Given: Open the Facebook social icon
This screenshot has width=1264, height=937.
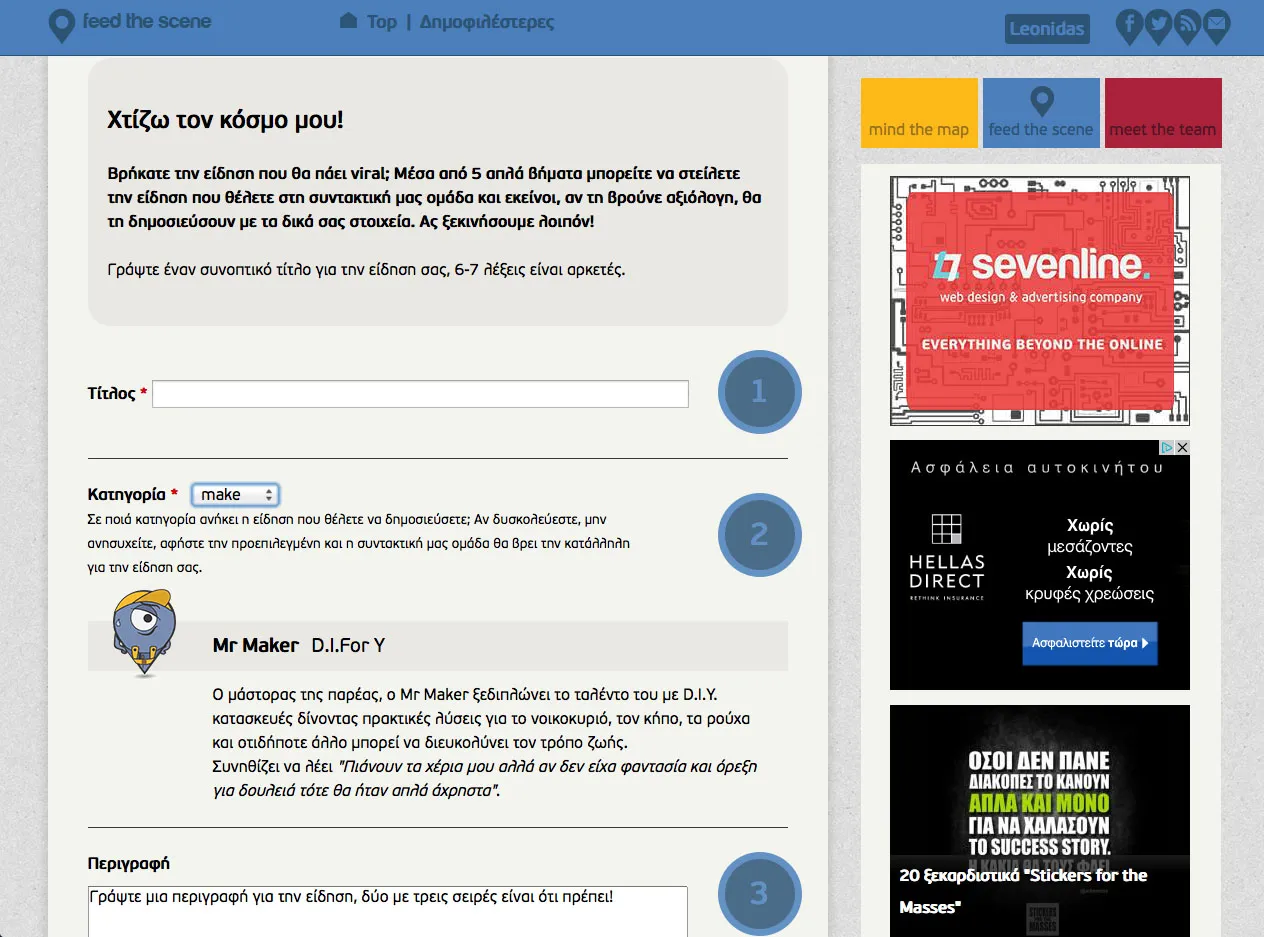Looking at the screenshot, I should tap(1130, 26).
